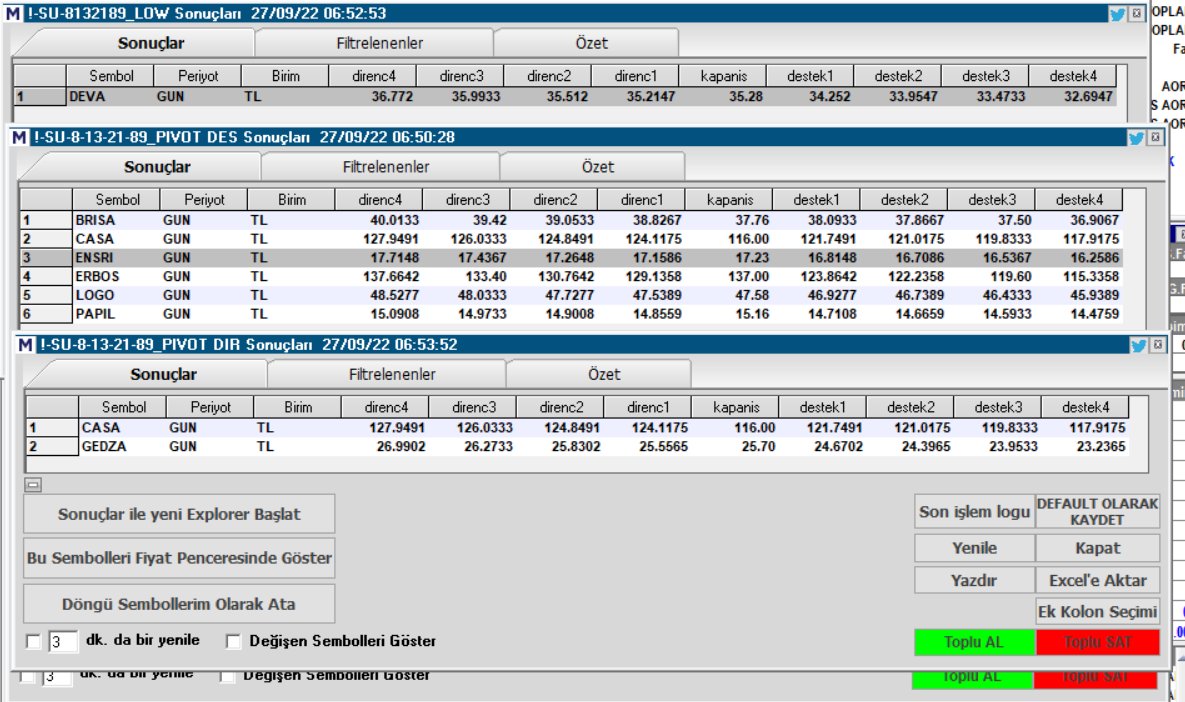Click the M app icon of the LOW Sonuçları window
1185x702 pixels.
tap(13, 14)
